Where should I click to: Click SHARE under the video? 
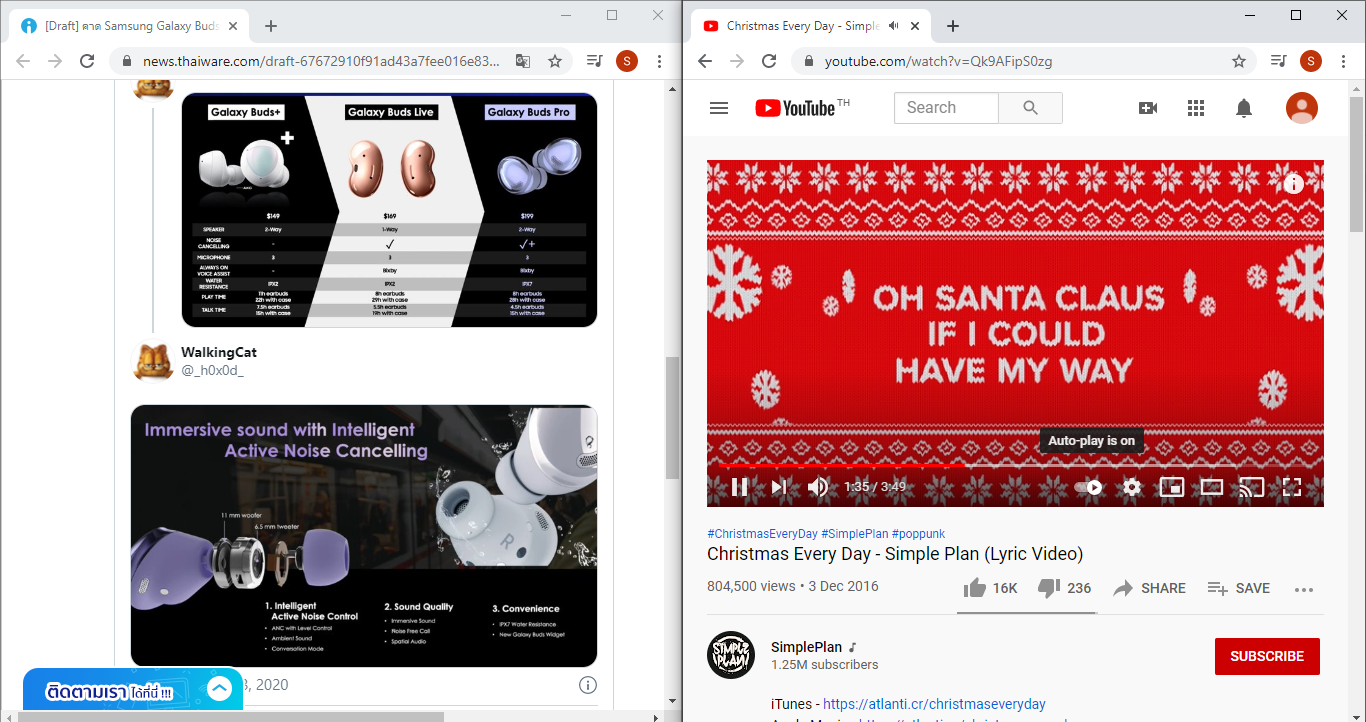coord(1149,588)
